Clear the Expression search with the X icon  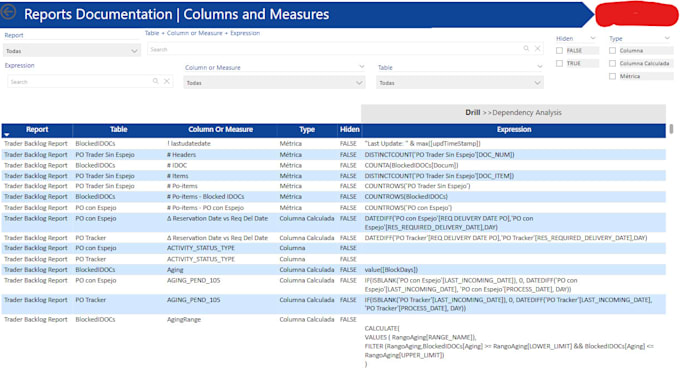coord(167,81)
